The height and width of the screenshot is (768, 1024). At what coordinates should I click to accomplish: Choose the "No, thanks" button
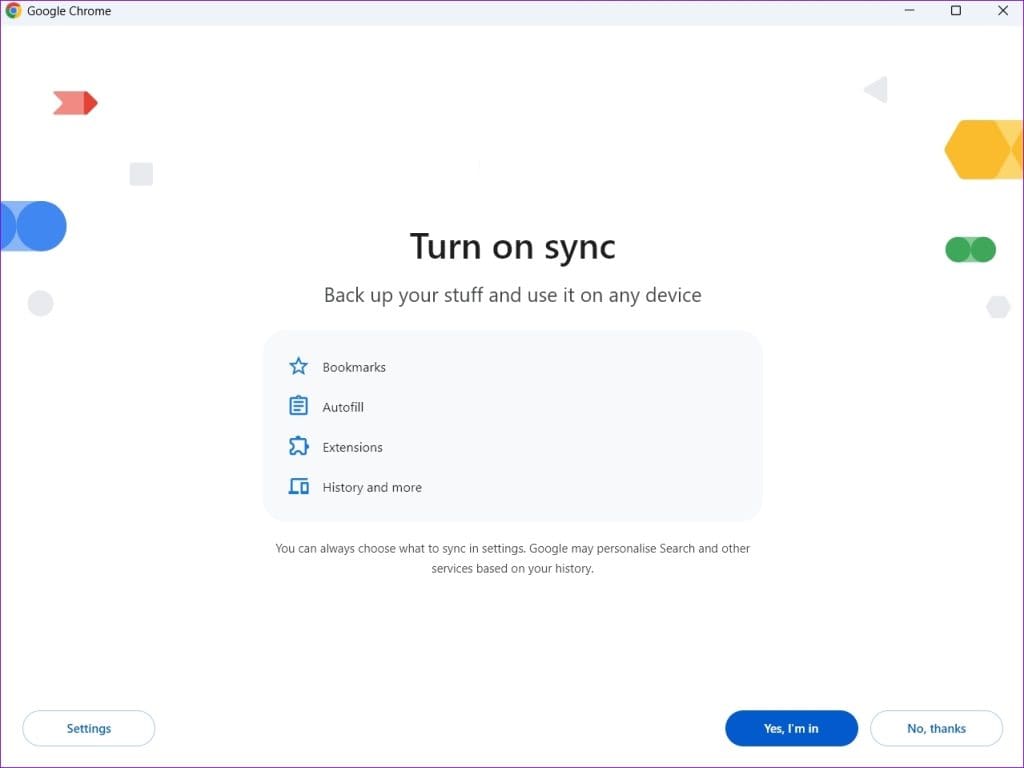coord(936,728)
